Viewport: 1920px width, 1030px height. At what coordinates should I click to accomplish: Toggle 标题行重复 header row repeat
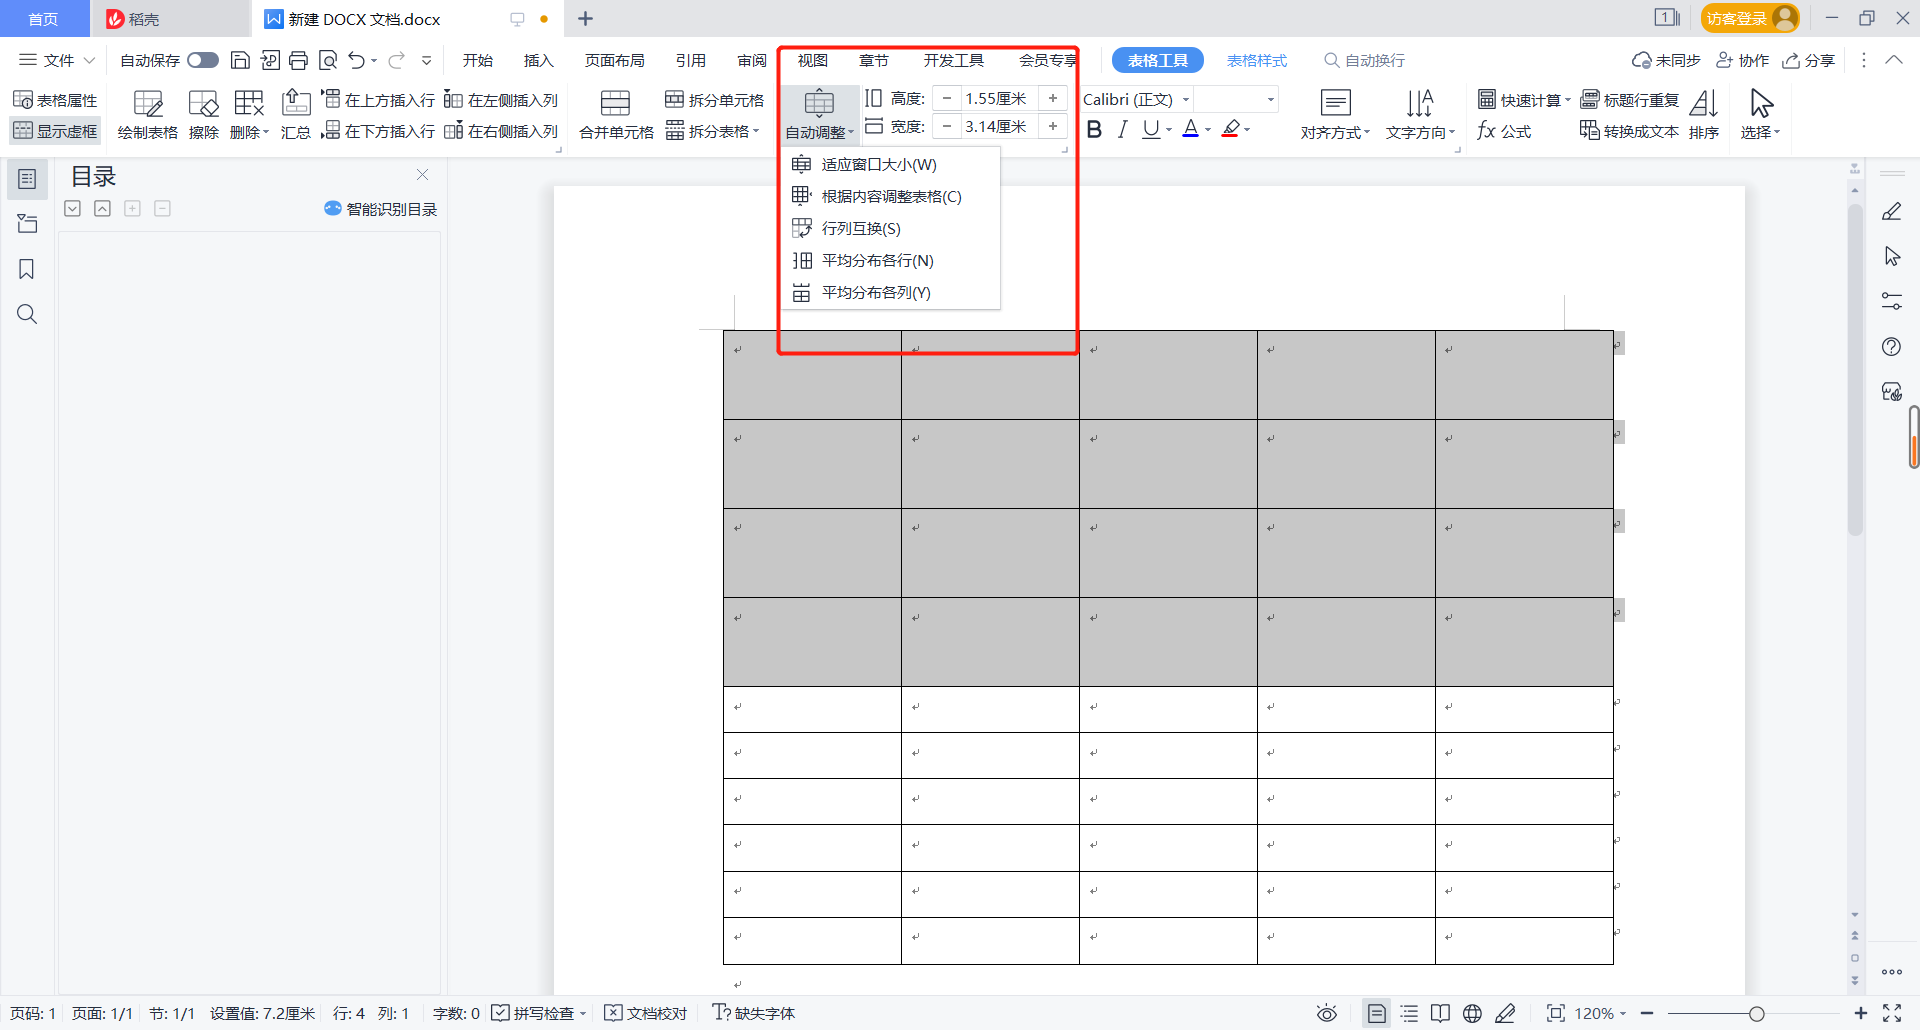point(1630,100)
